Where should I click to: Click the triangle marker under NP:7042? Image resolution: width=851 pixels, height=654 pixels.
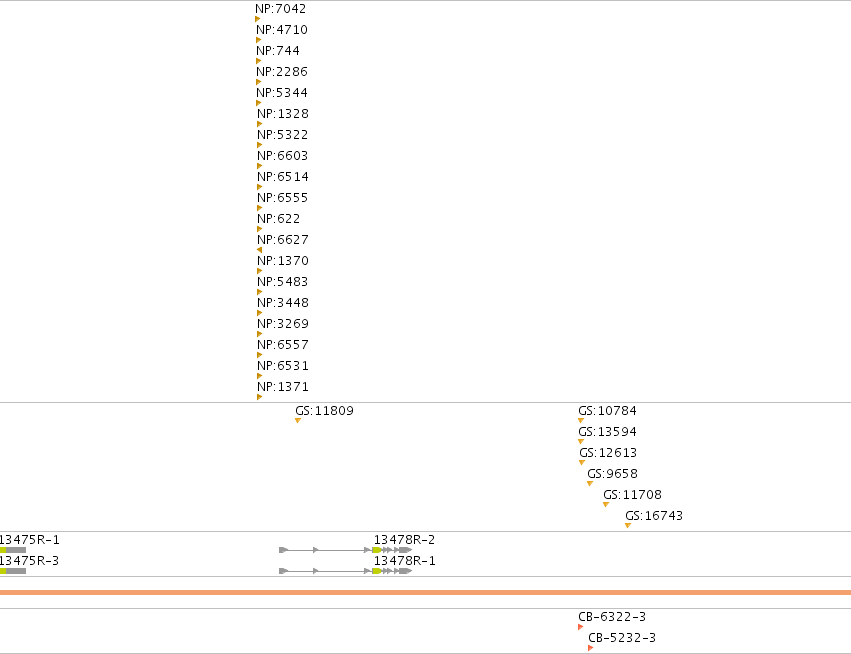pos(258,19)
